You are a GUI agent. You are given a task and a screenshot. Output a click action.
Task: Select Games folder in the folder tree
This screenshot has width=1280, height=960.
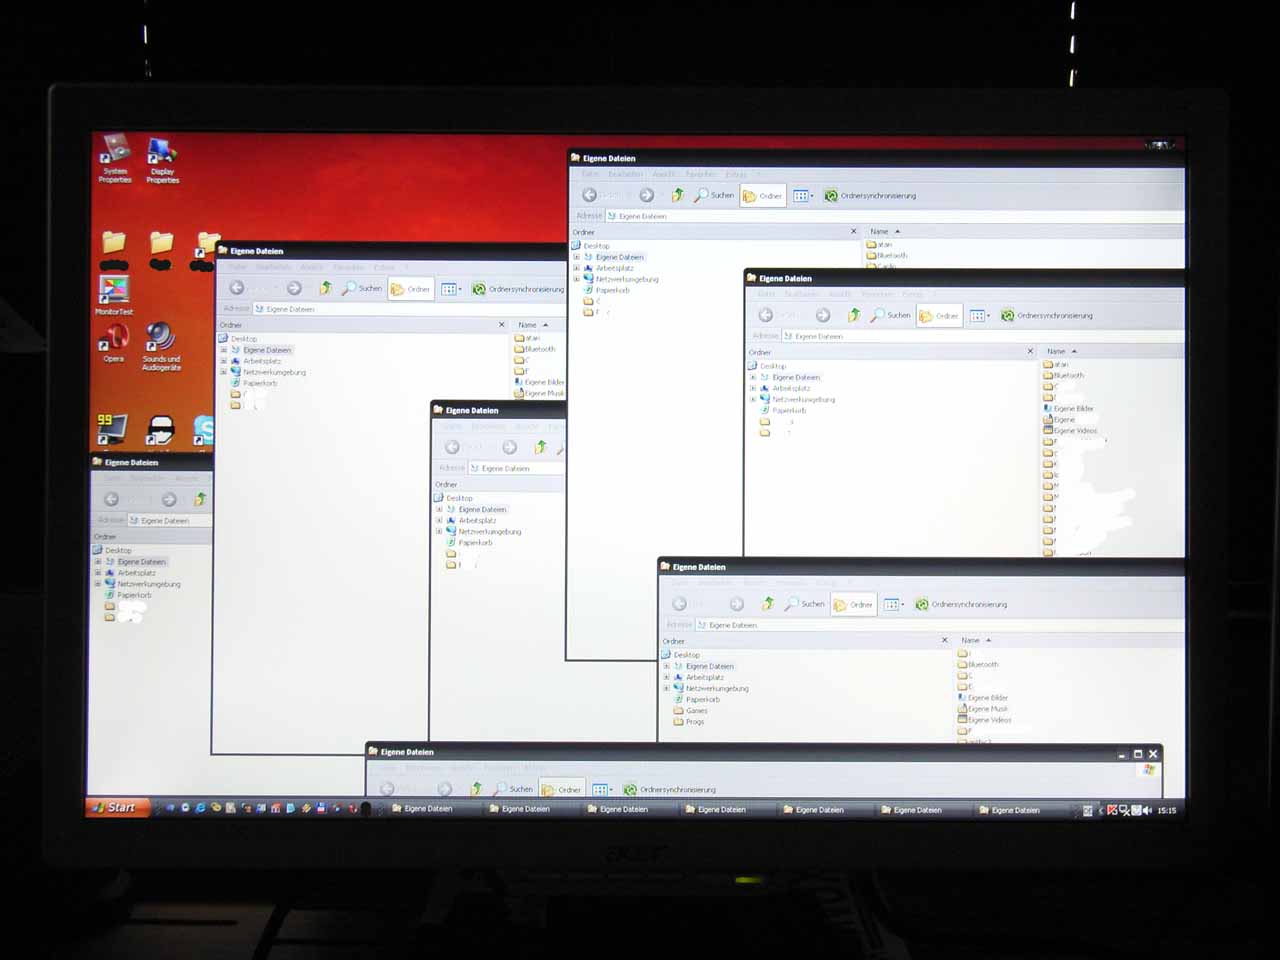pos(696,710)
